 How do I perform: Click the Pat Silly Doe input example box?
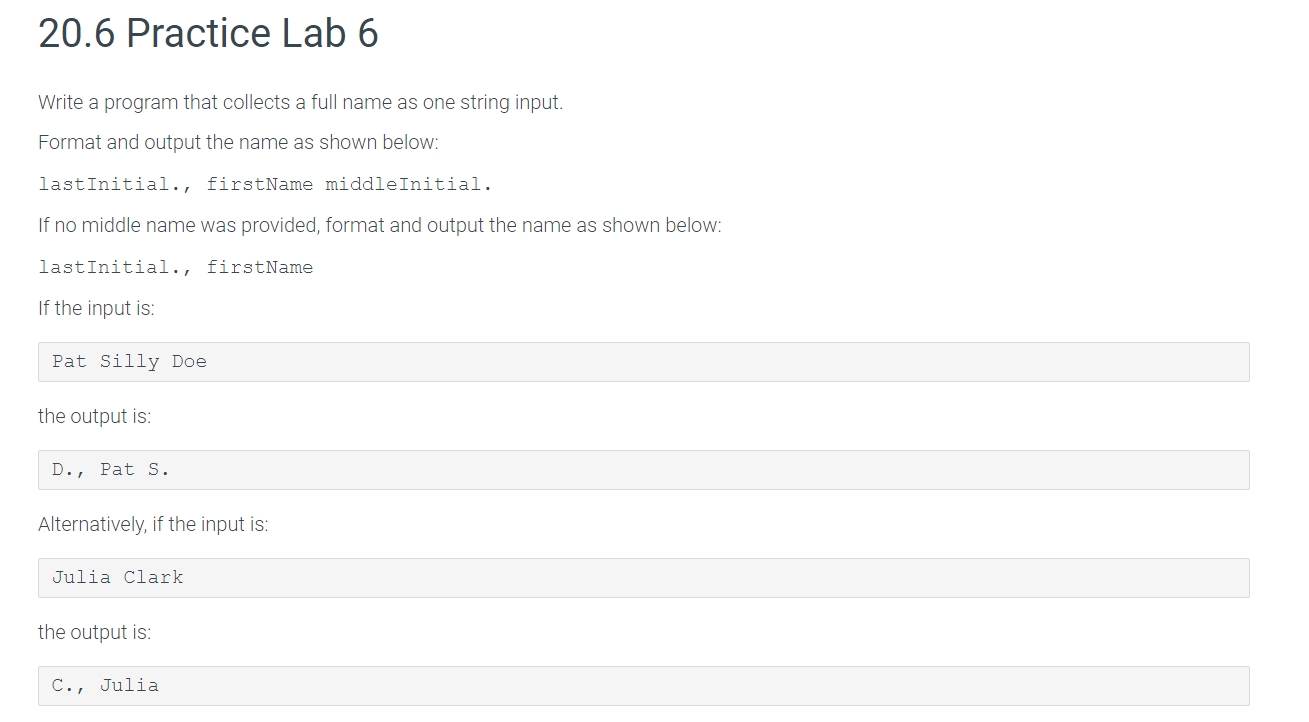[x=644, y=362]
